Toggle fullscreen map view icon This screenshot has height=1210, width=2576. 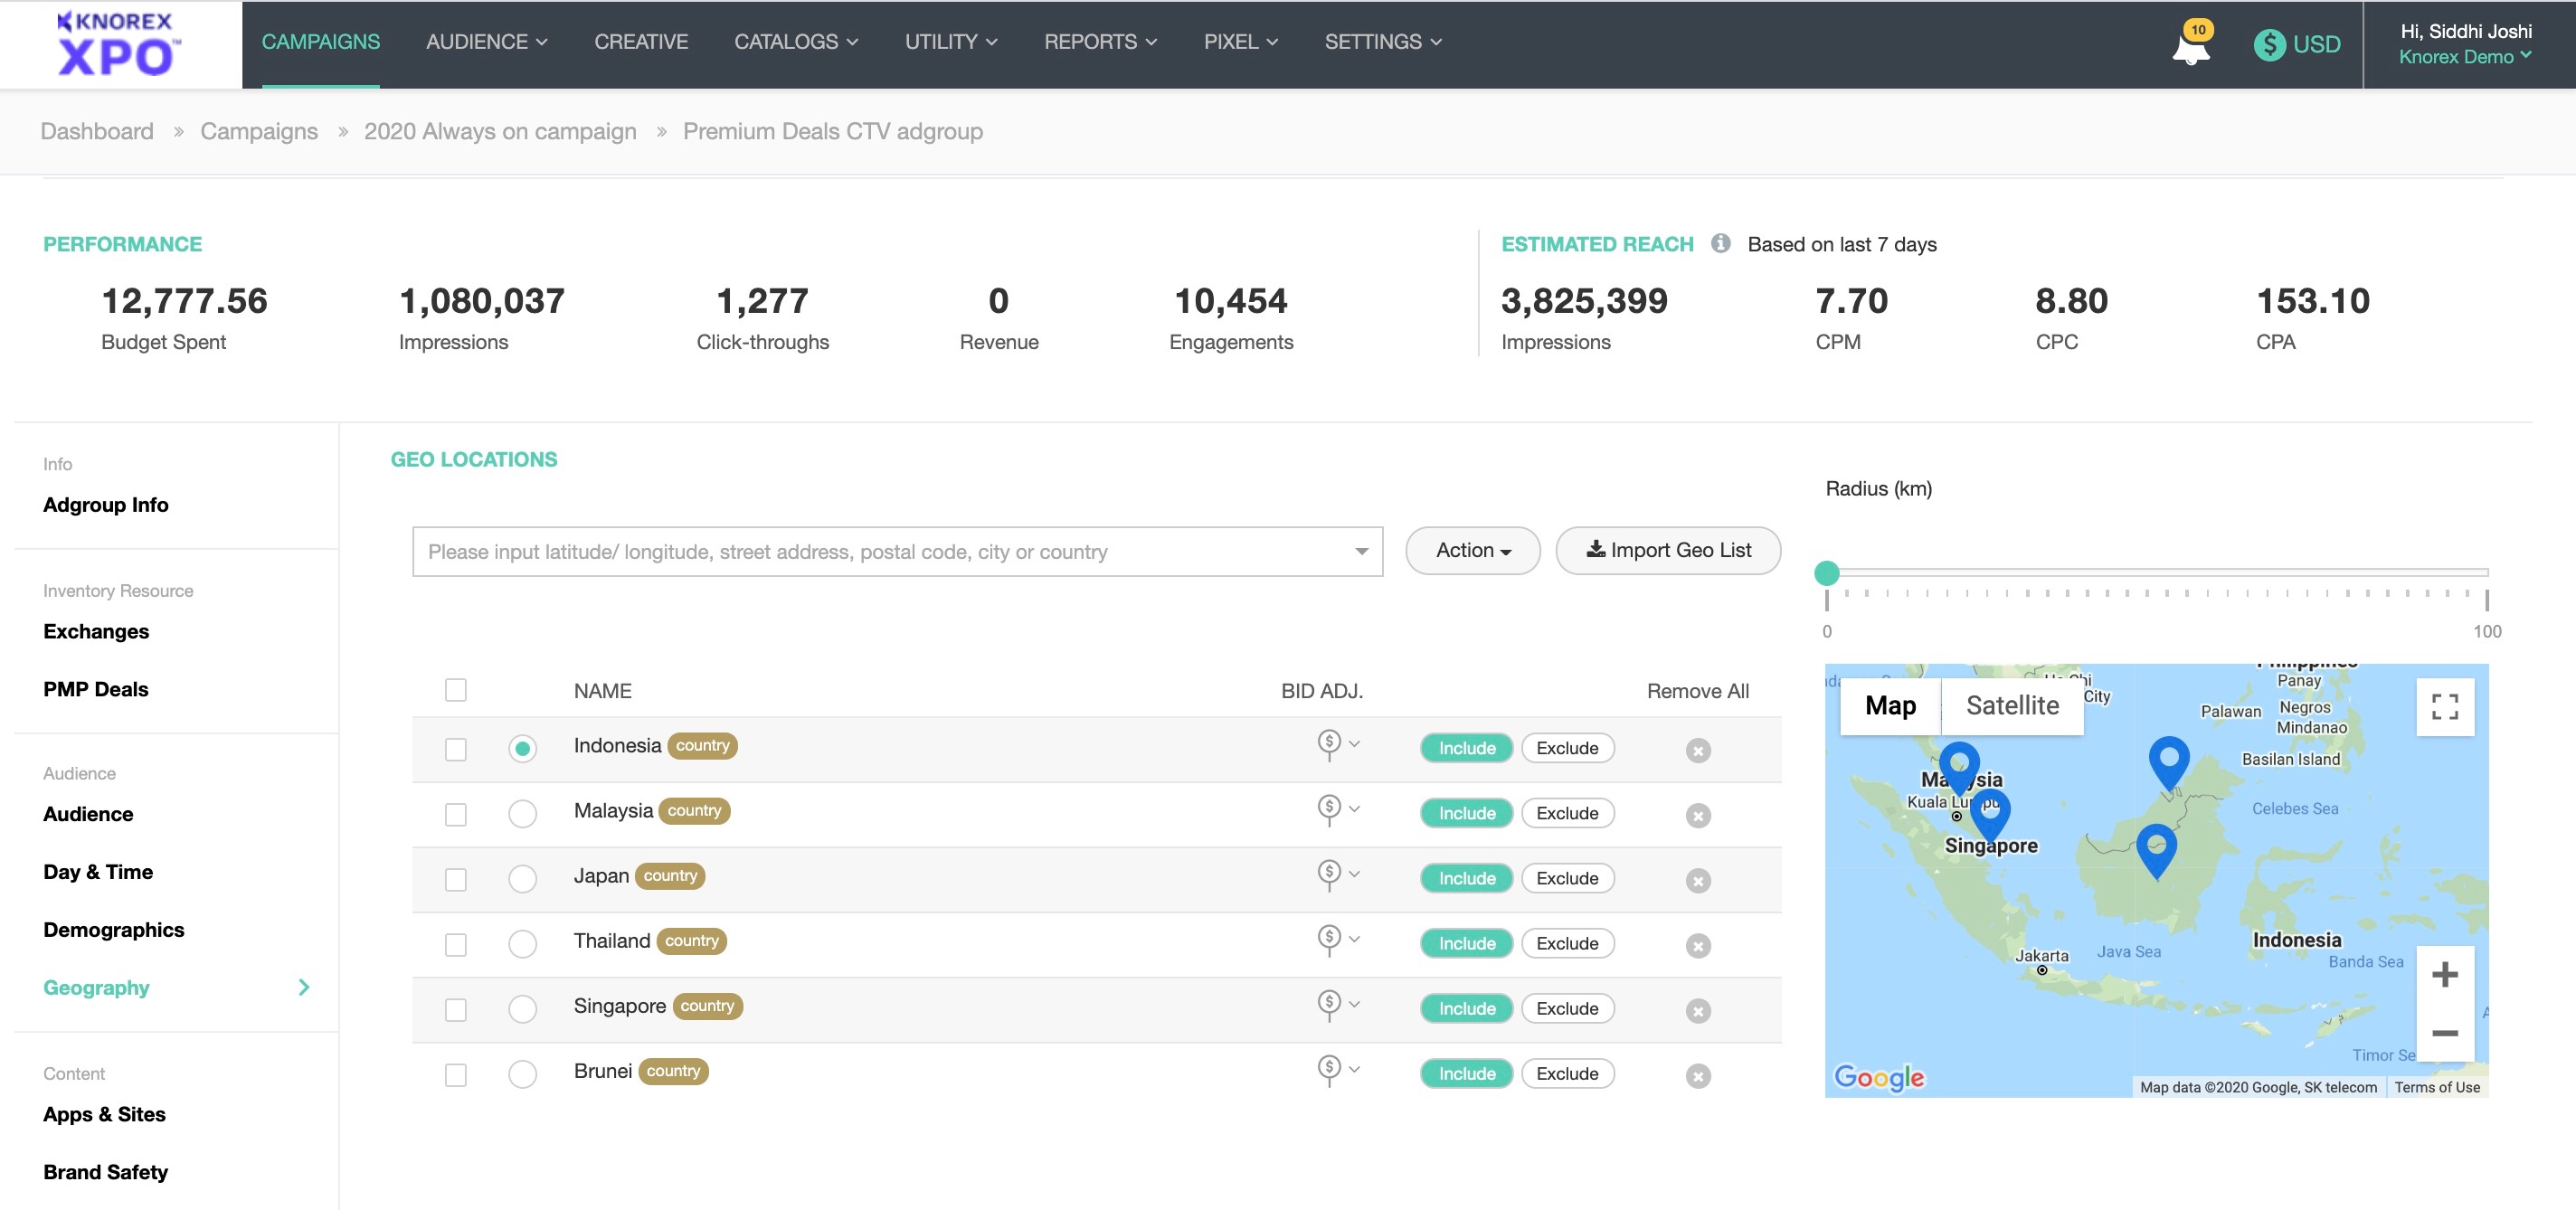2445,707
